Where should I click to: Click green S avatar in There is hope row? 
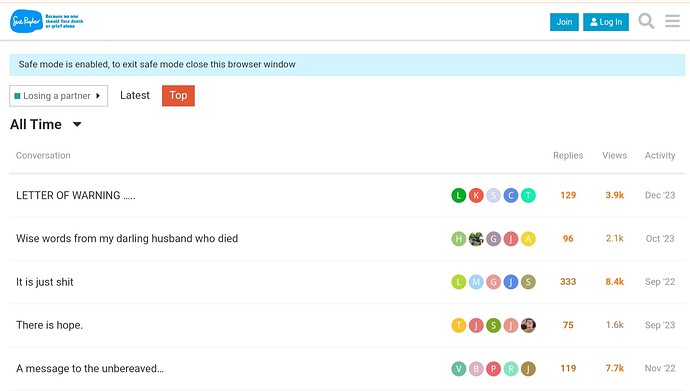(493, 325)
